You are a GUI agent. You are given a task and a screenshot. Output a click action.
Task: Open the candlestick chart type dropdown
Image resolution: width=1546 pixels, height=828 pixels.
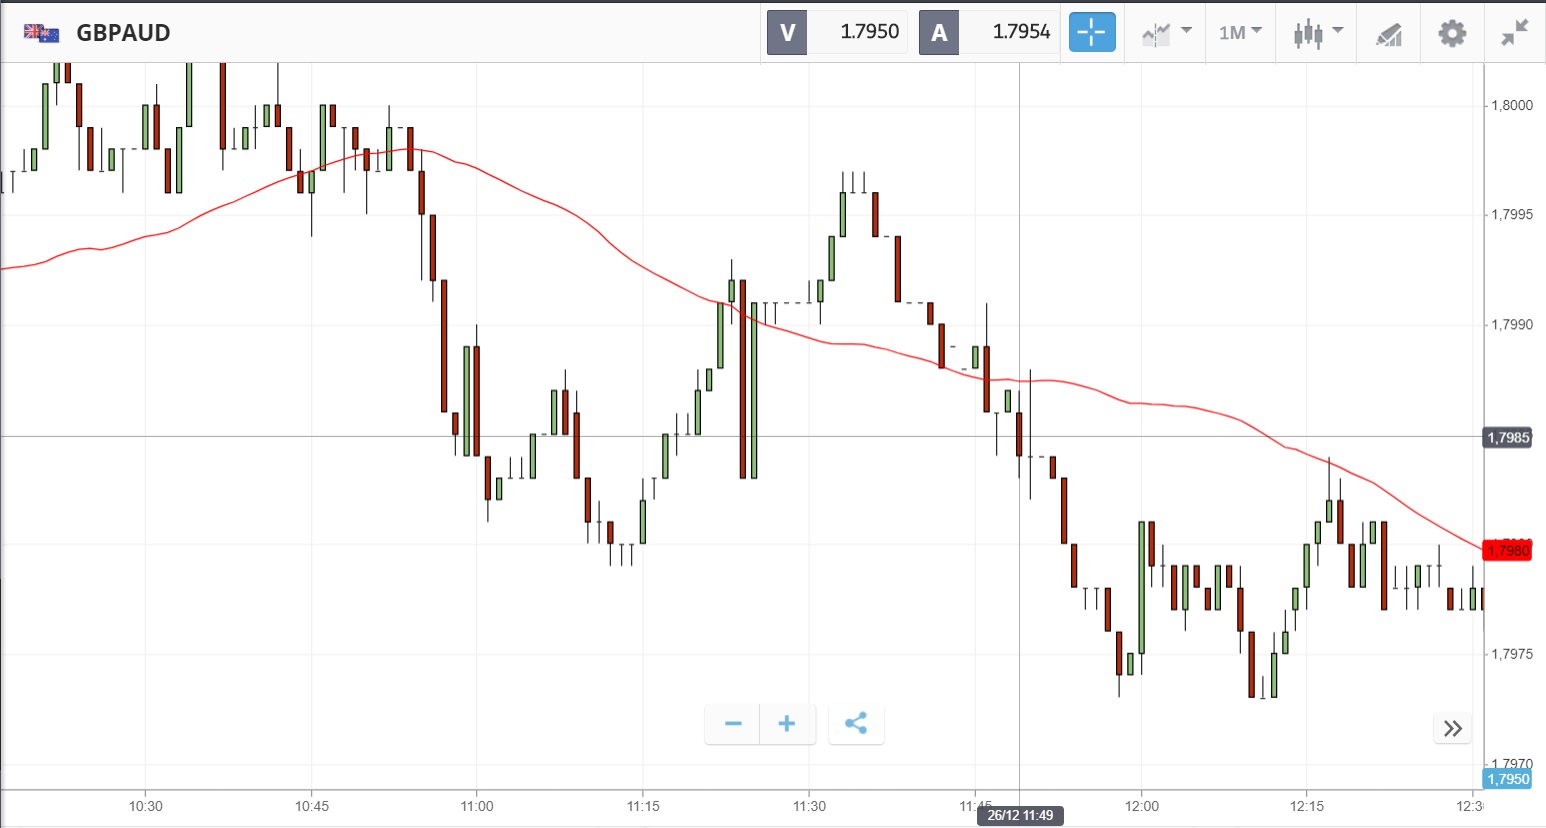[1317, 33]
